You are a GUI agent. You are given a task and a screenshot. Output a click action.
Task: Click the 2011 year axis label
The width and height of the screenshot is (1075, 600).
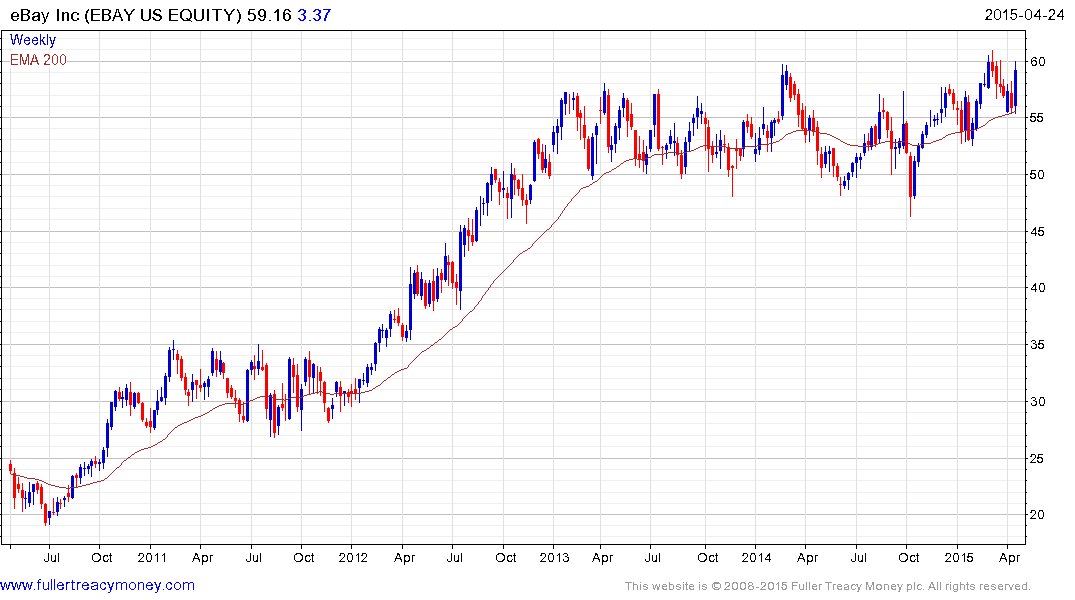(x=152, y=557)
